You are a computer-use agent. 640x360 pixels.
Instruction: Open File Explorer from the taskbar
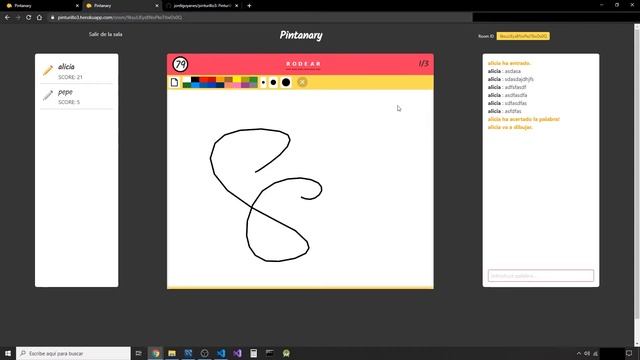[x=172, y=353]
